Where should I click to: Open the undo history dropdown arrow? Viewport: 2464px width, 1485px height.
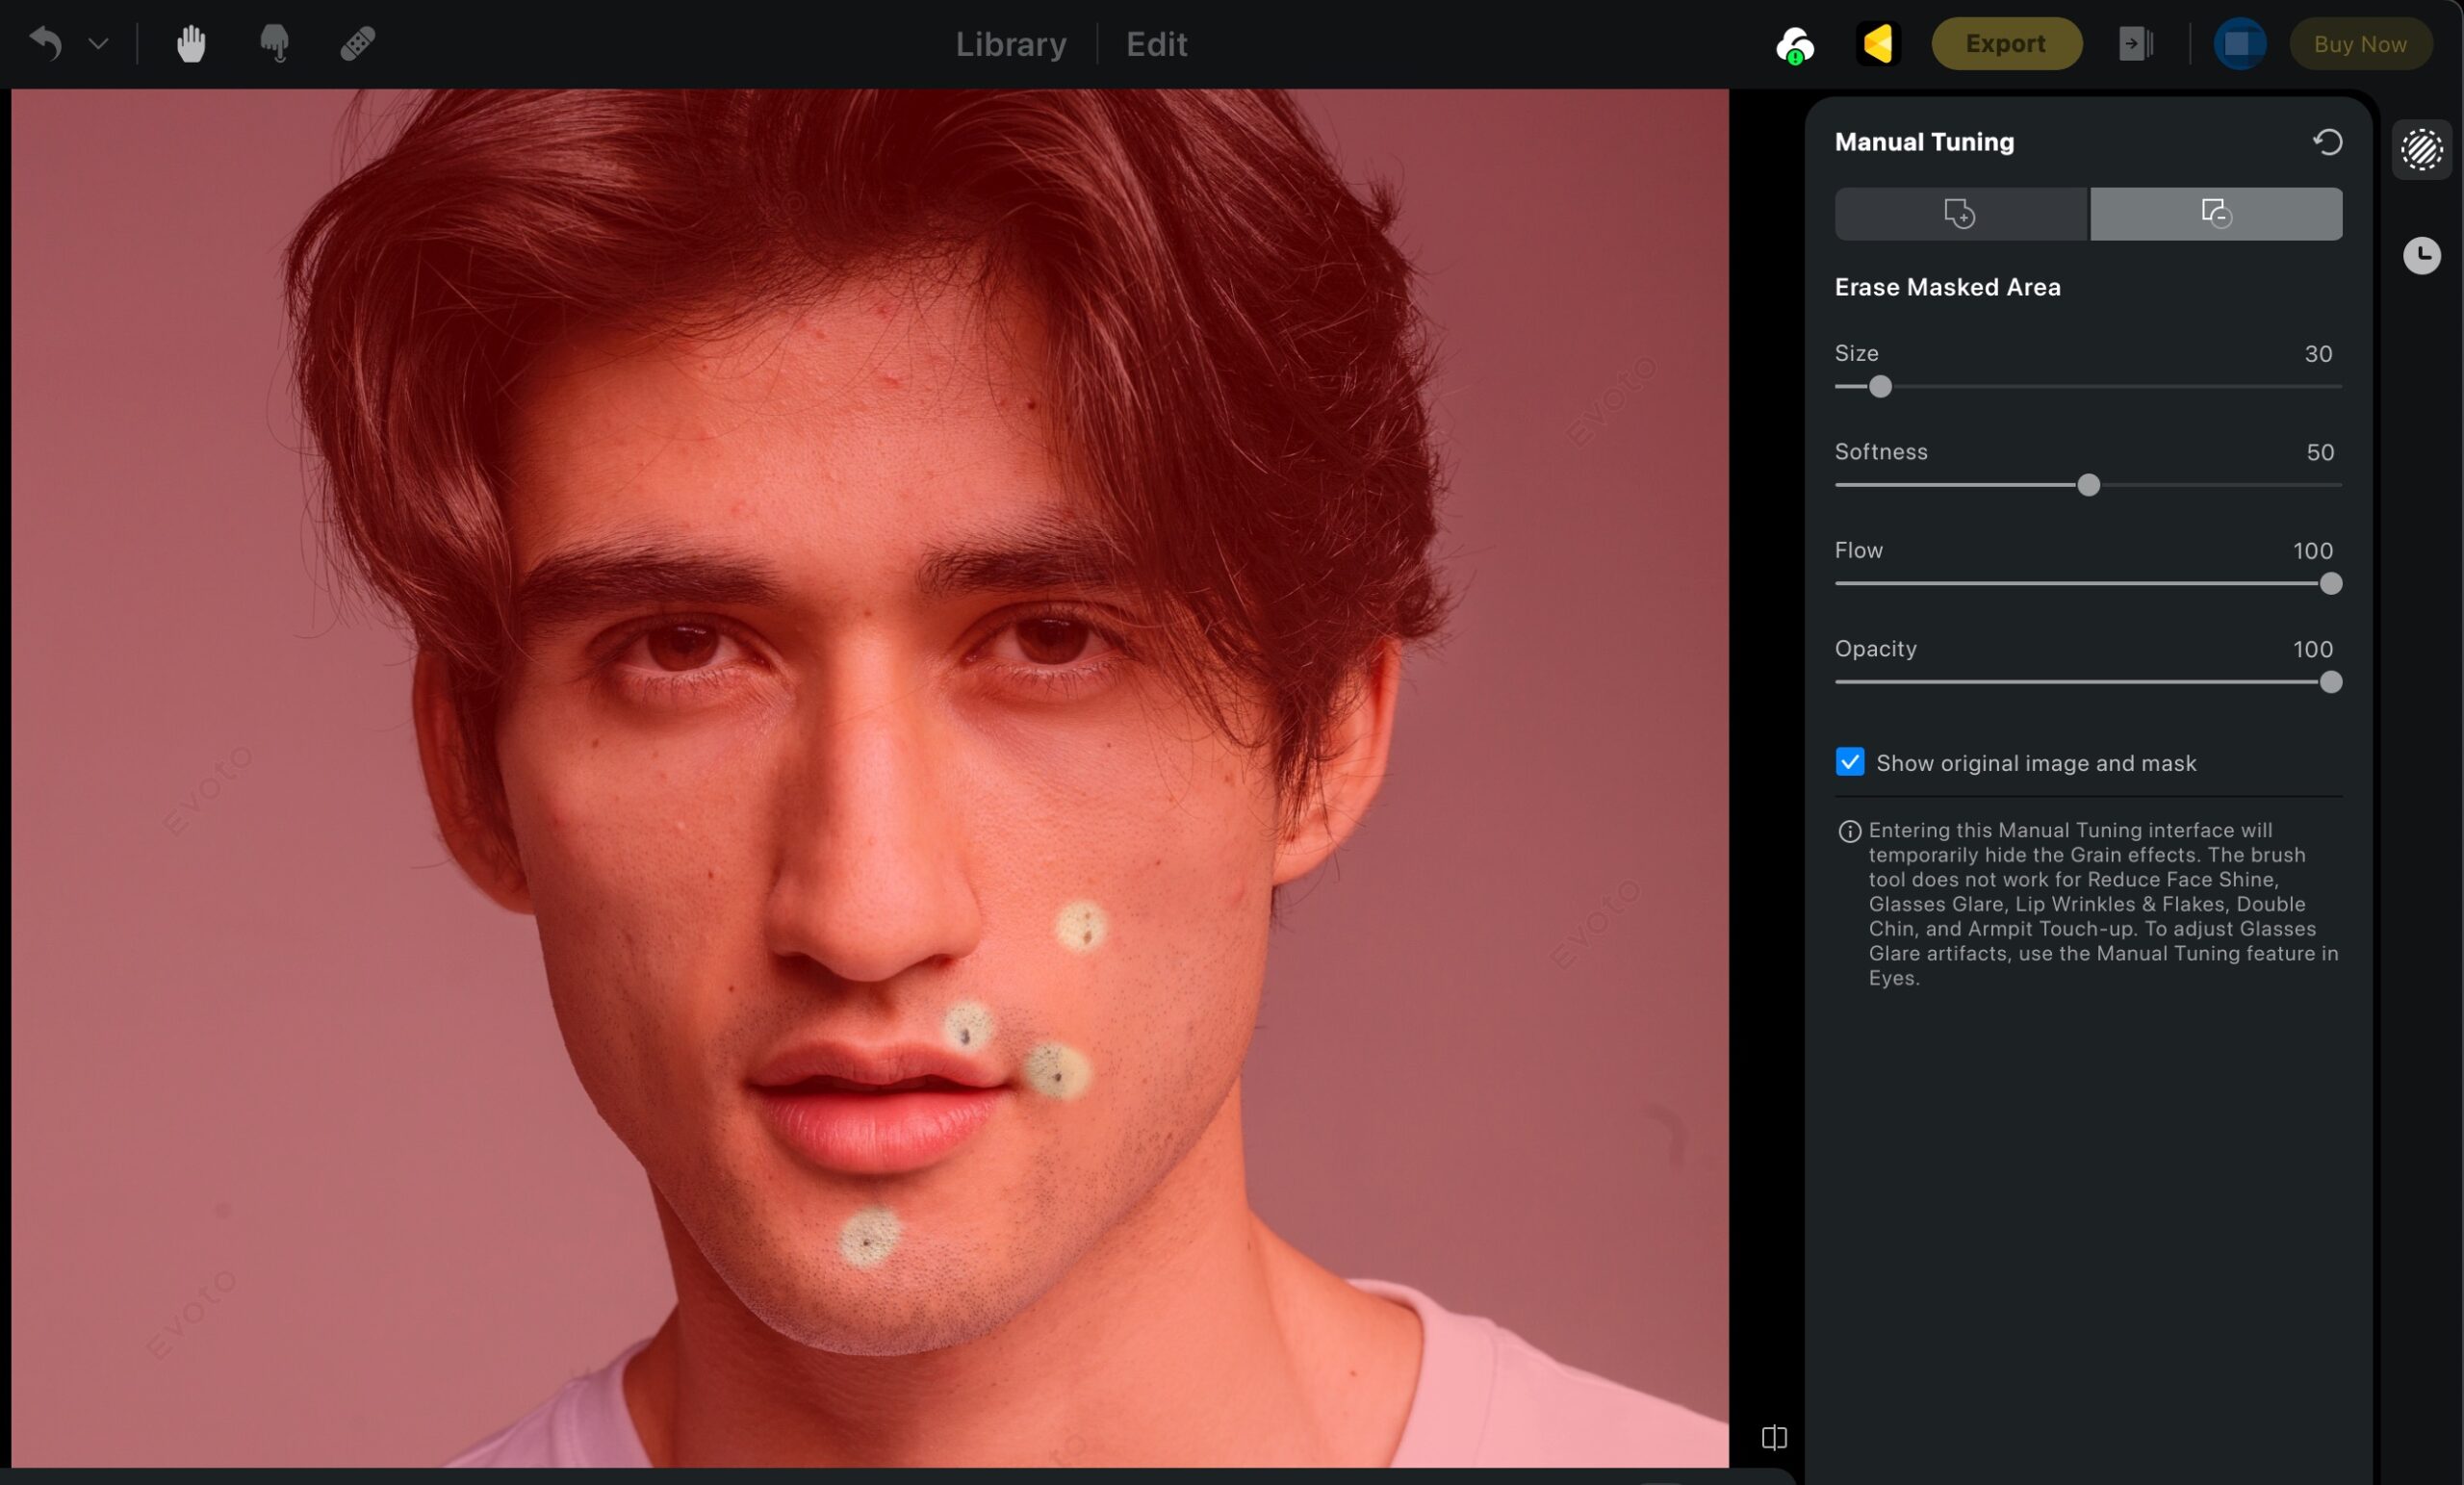tap(98, 44)
